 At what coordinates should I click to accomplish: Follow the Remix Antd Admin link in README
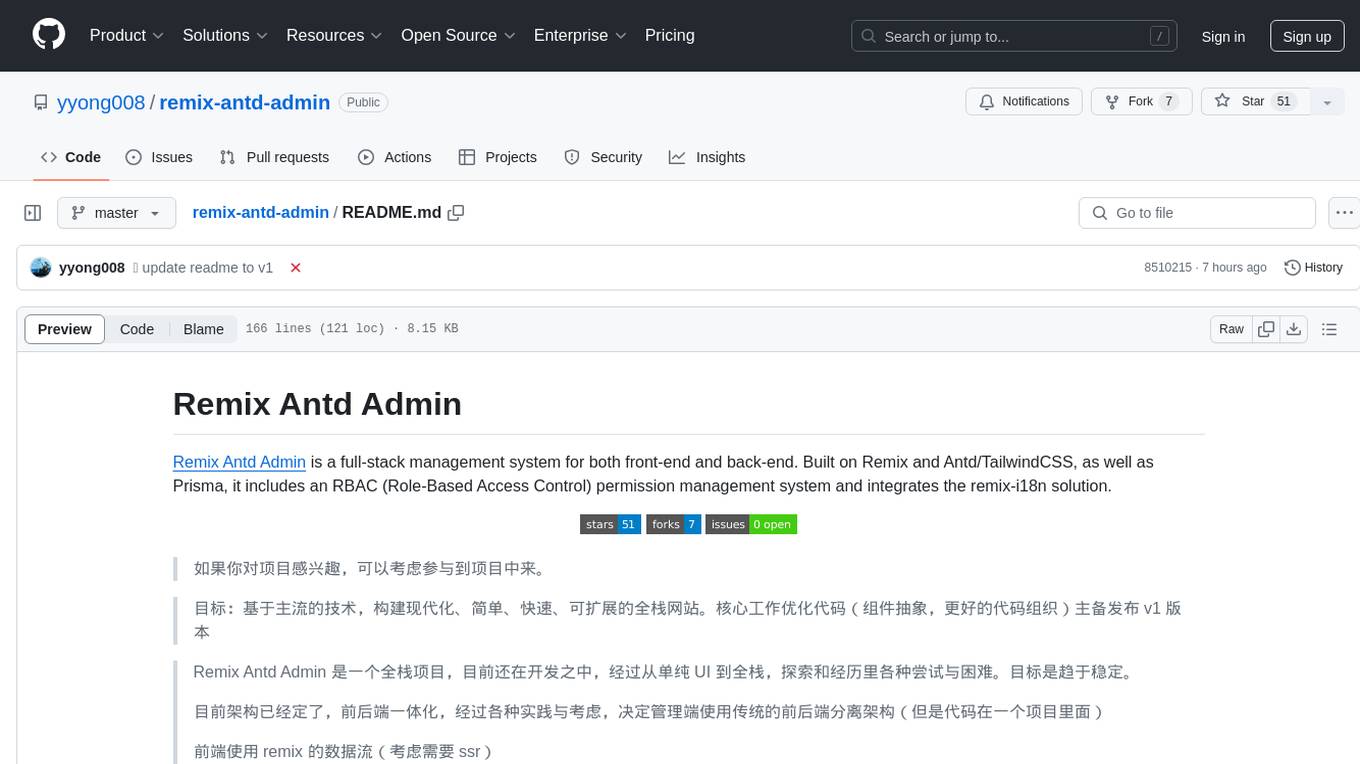click(239, 462)
